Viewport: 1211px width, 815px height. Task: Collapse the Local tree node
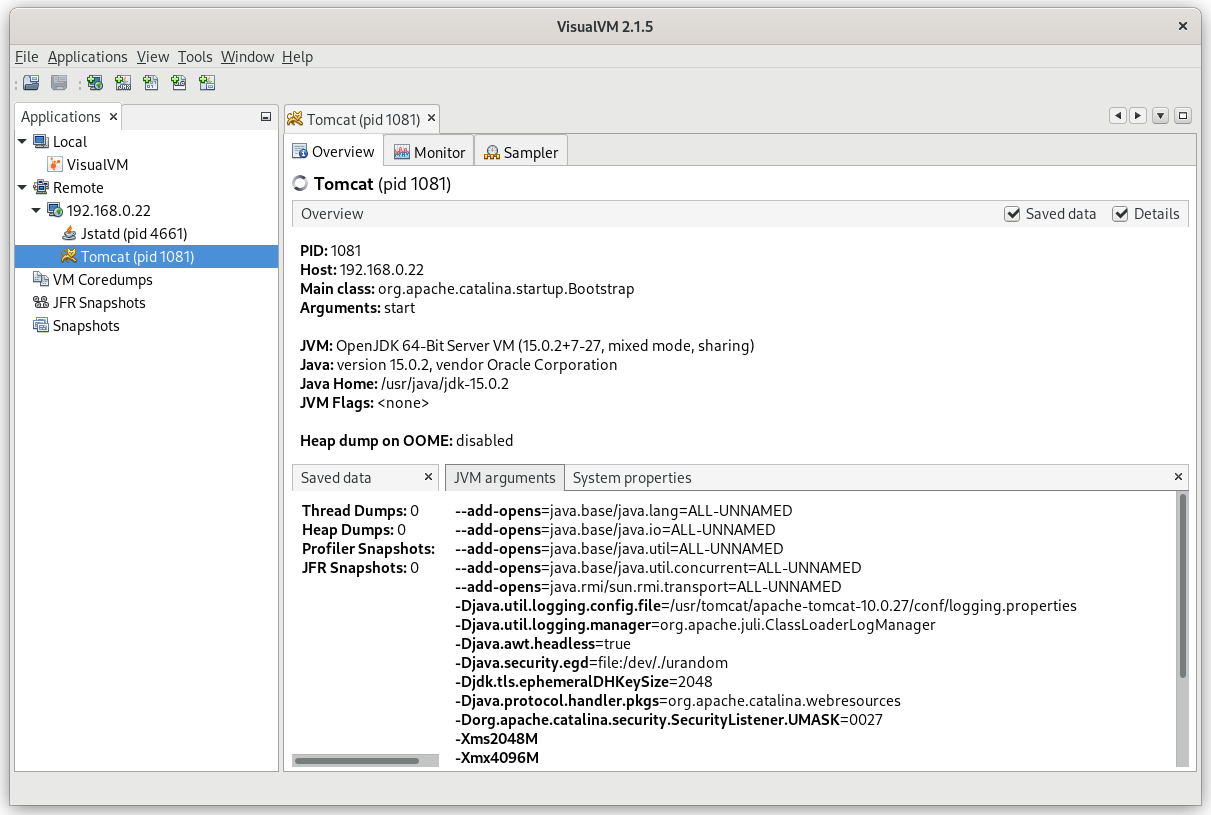[x=23, y=142]
